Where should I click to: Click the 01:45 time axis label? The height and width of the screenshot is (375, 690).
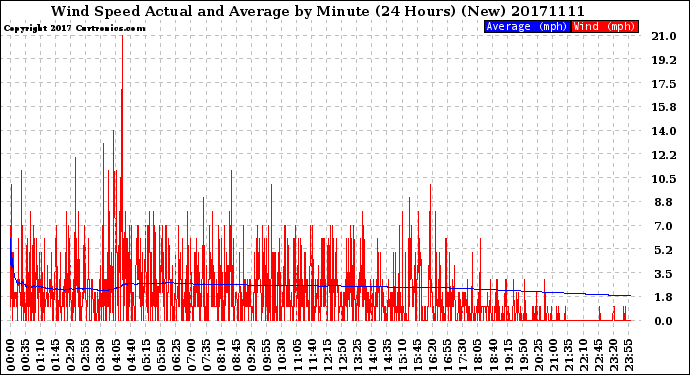56,355
